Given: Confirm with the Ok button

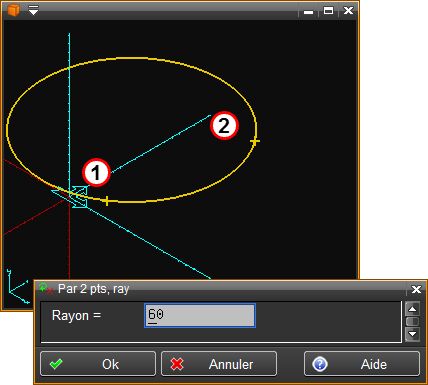Looking at the screenshot, I should 98,364.
